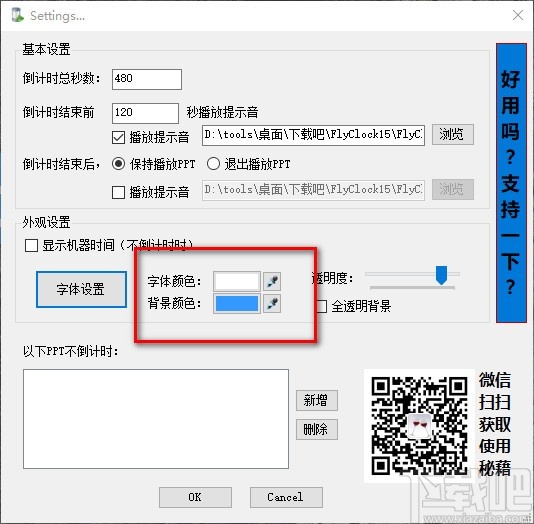Click 删除 to remove a PPT
Viewport: 534px width, 524px height.
tap(317, 429)
